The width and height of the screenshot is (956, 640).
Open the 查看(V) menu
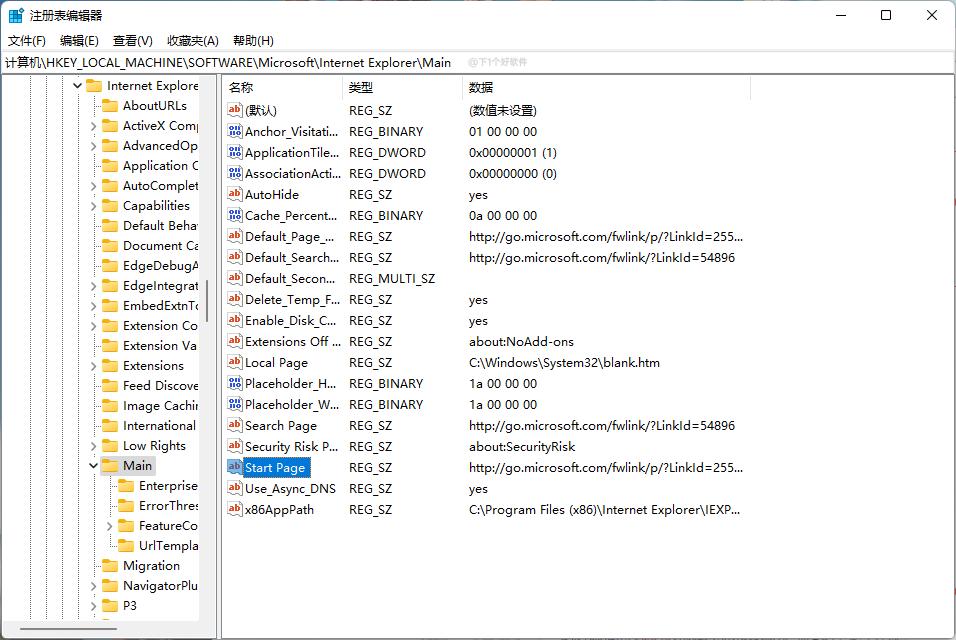click(132, 40)
